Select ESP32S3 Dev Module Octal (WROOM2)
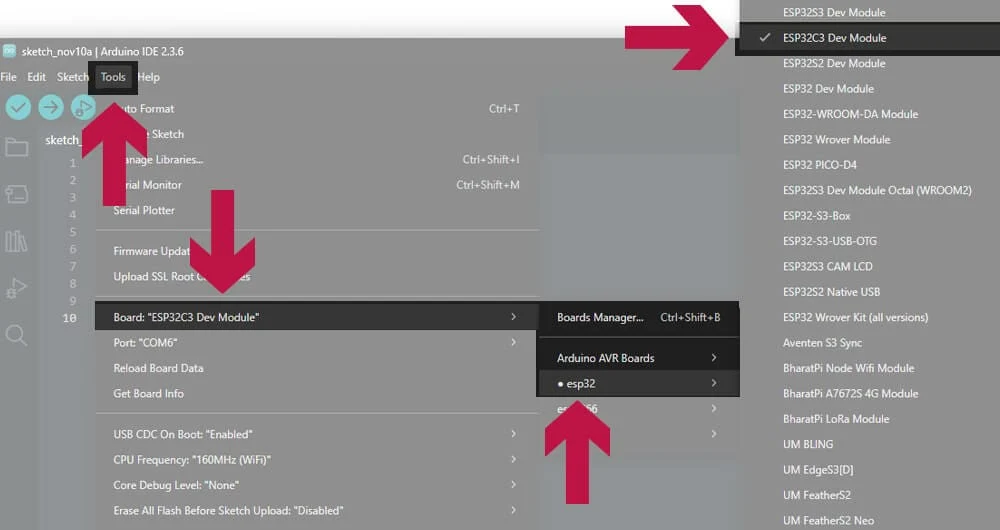Image resolution: width=1000 pixels, height=530 pixels. click(x=867, y=190)
